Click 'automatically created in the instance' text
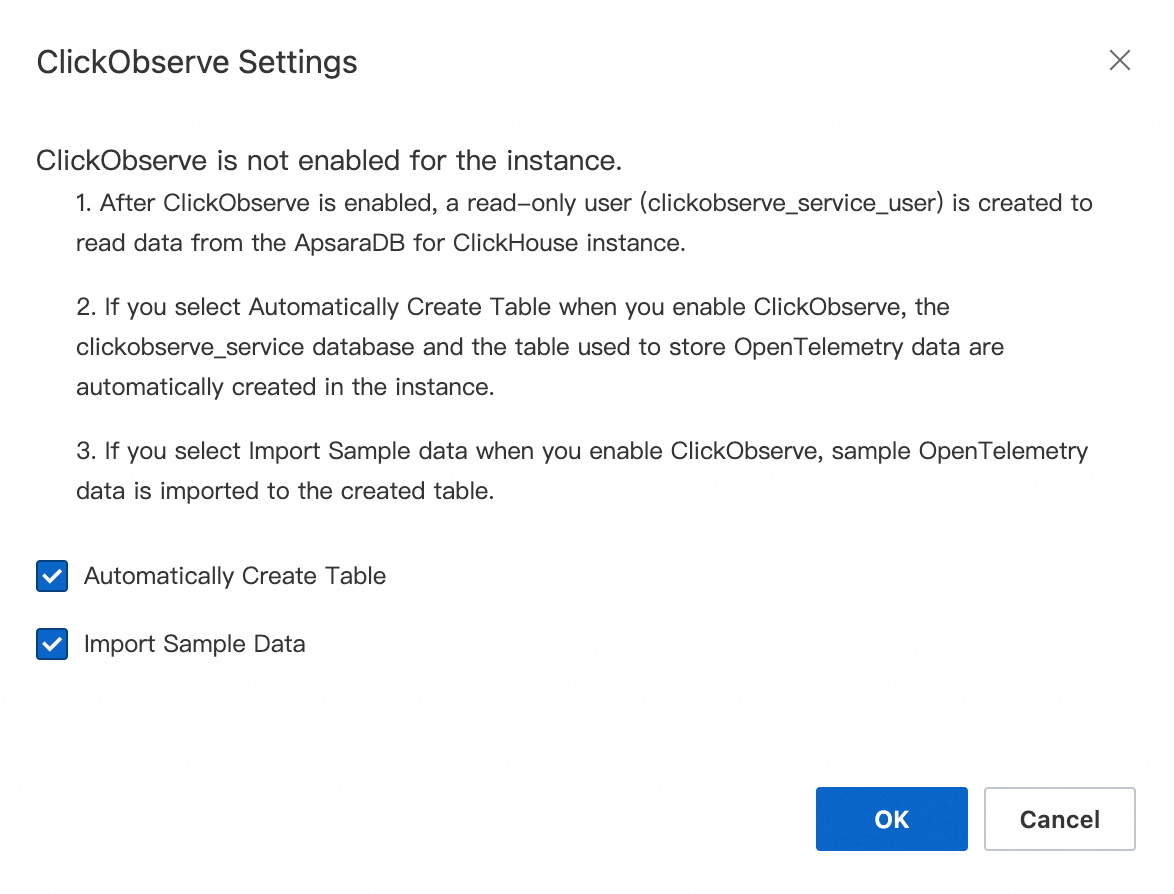Image resolution: width=1174 pixels, height=894 pixels. 285,387
